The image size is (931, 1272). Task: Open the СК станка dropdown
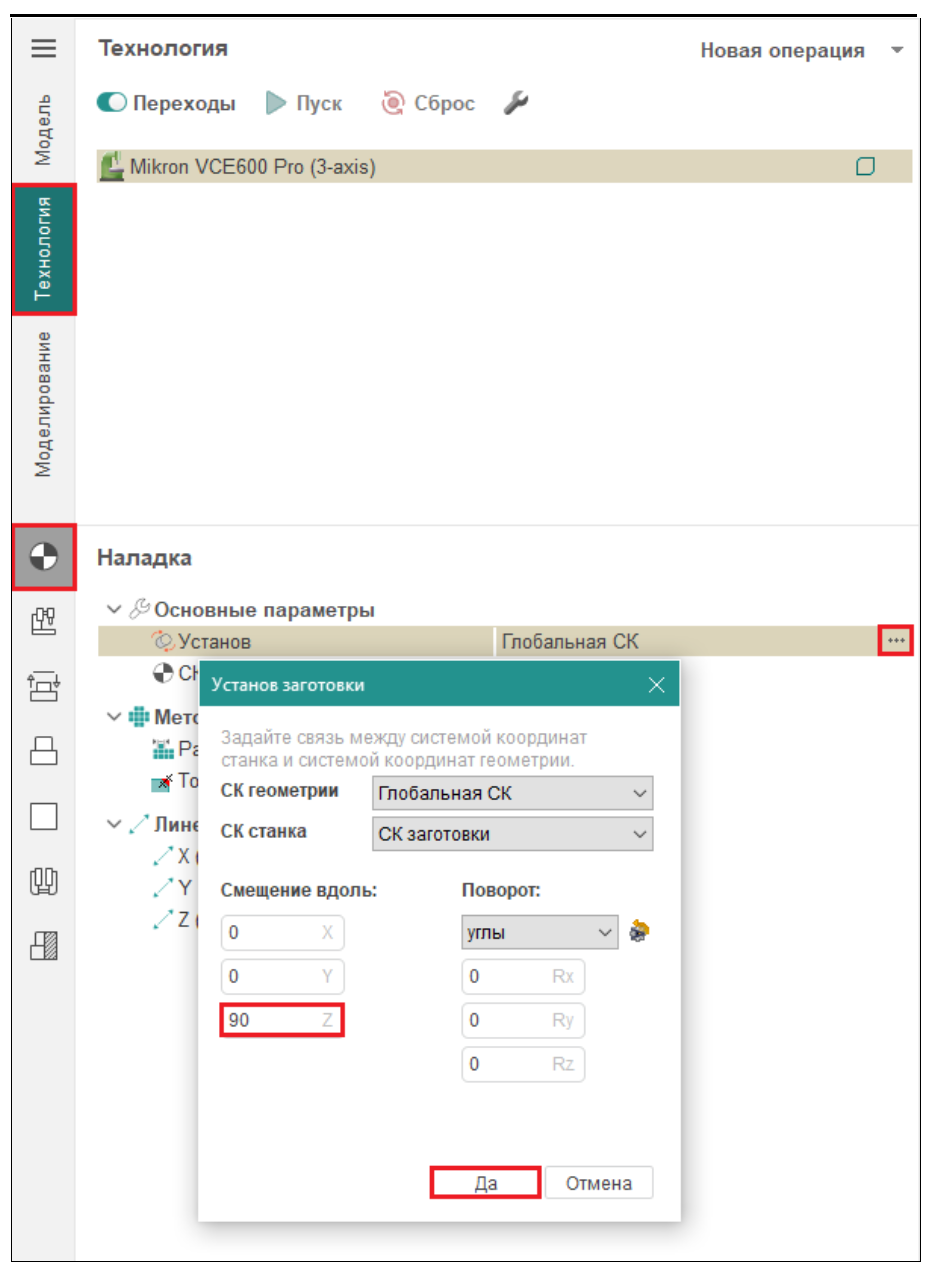pyautogui.click(x=512, y=834)
